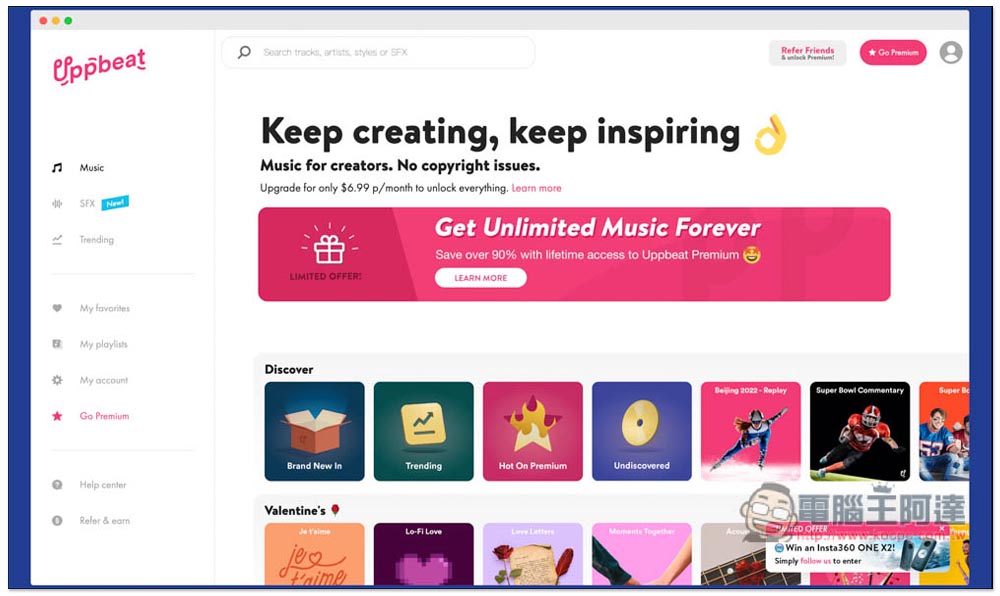Open the Brand New In tile
Viewport: 1000px width, 596px height.
click(x=314, y=431)
